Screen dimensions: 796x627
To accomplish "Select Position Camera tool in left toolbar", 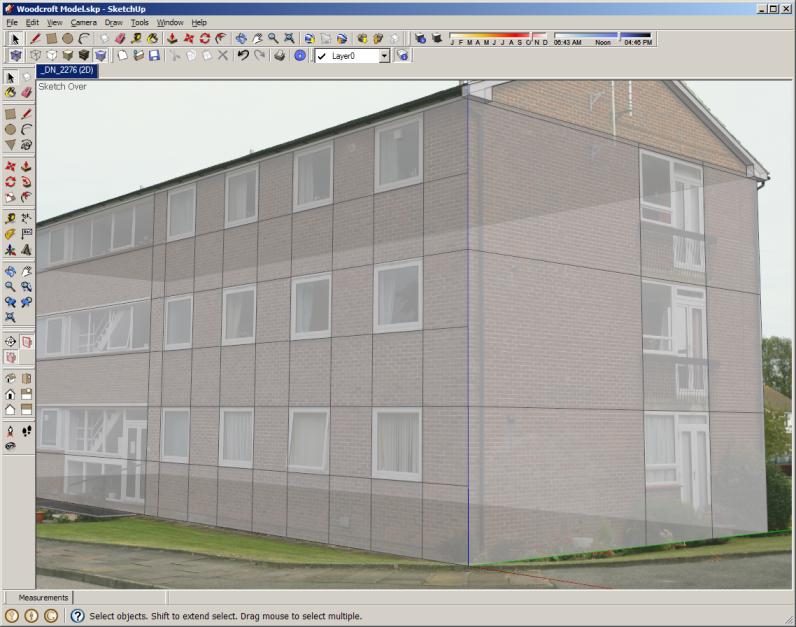I will coord(10,432).
